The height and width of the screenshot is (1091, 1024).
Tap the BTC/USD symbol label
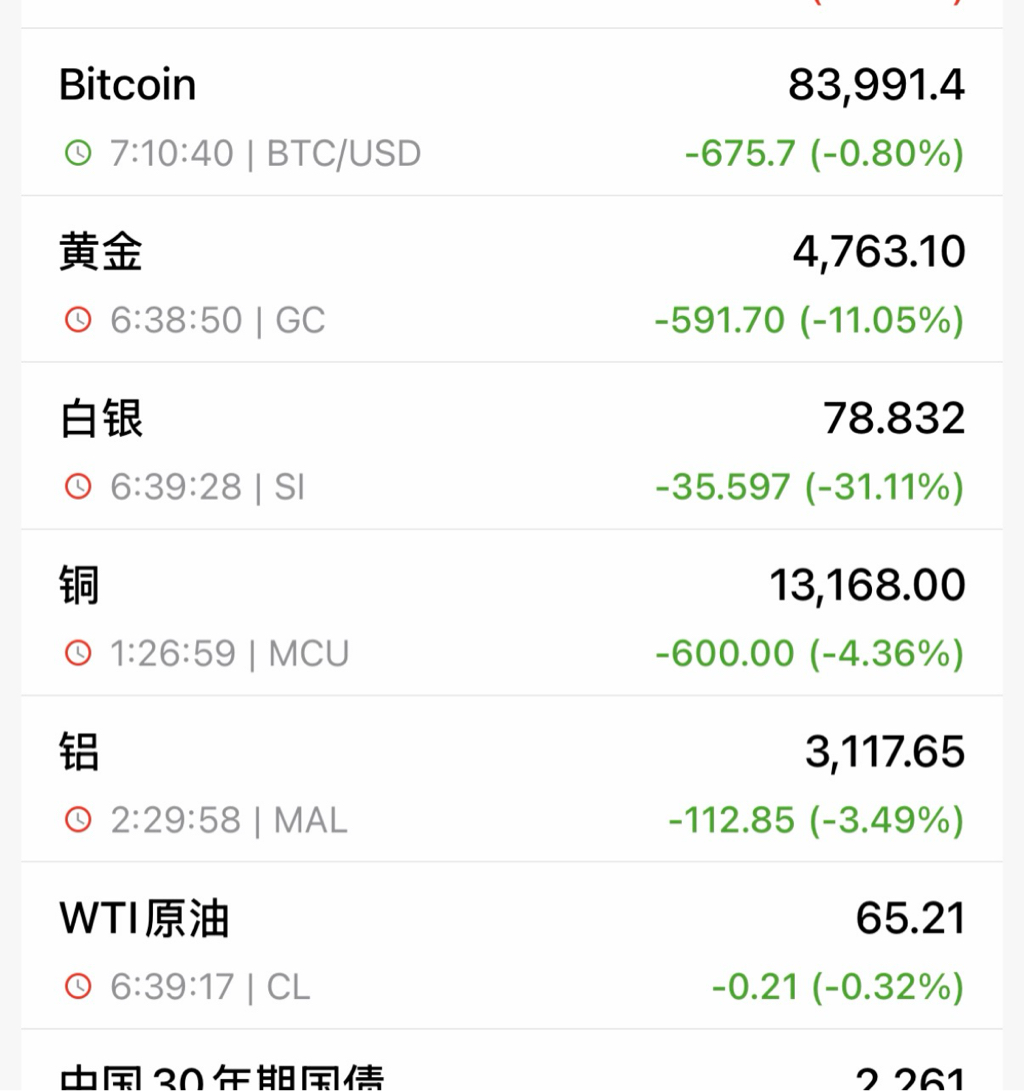(x=344, y=154)
